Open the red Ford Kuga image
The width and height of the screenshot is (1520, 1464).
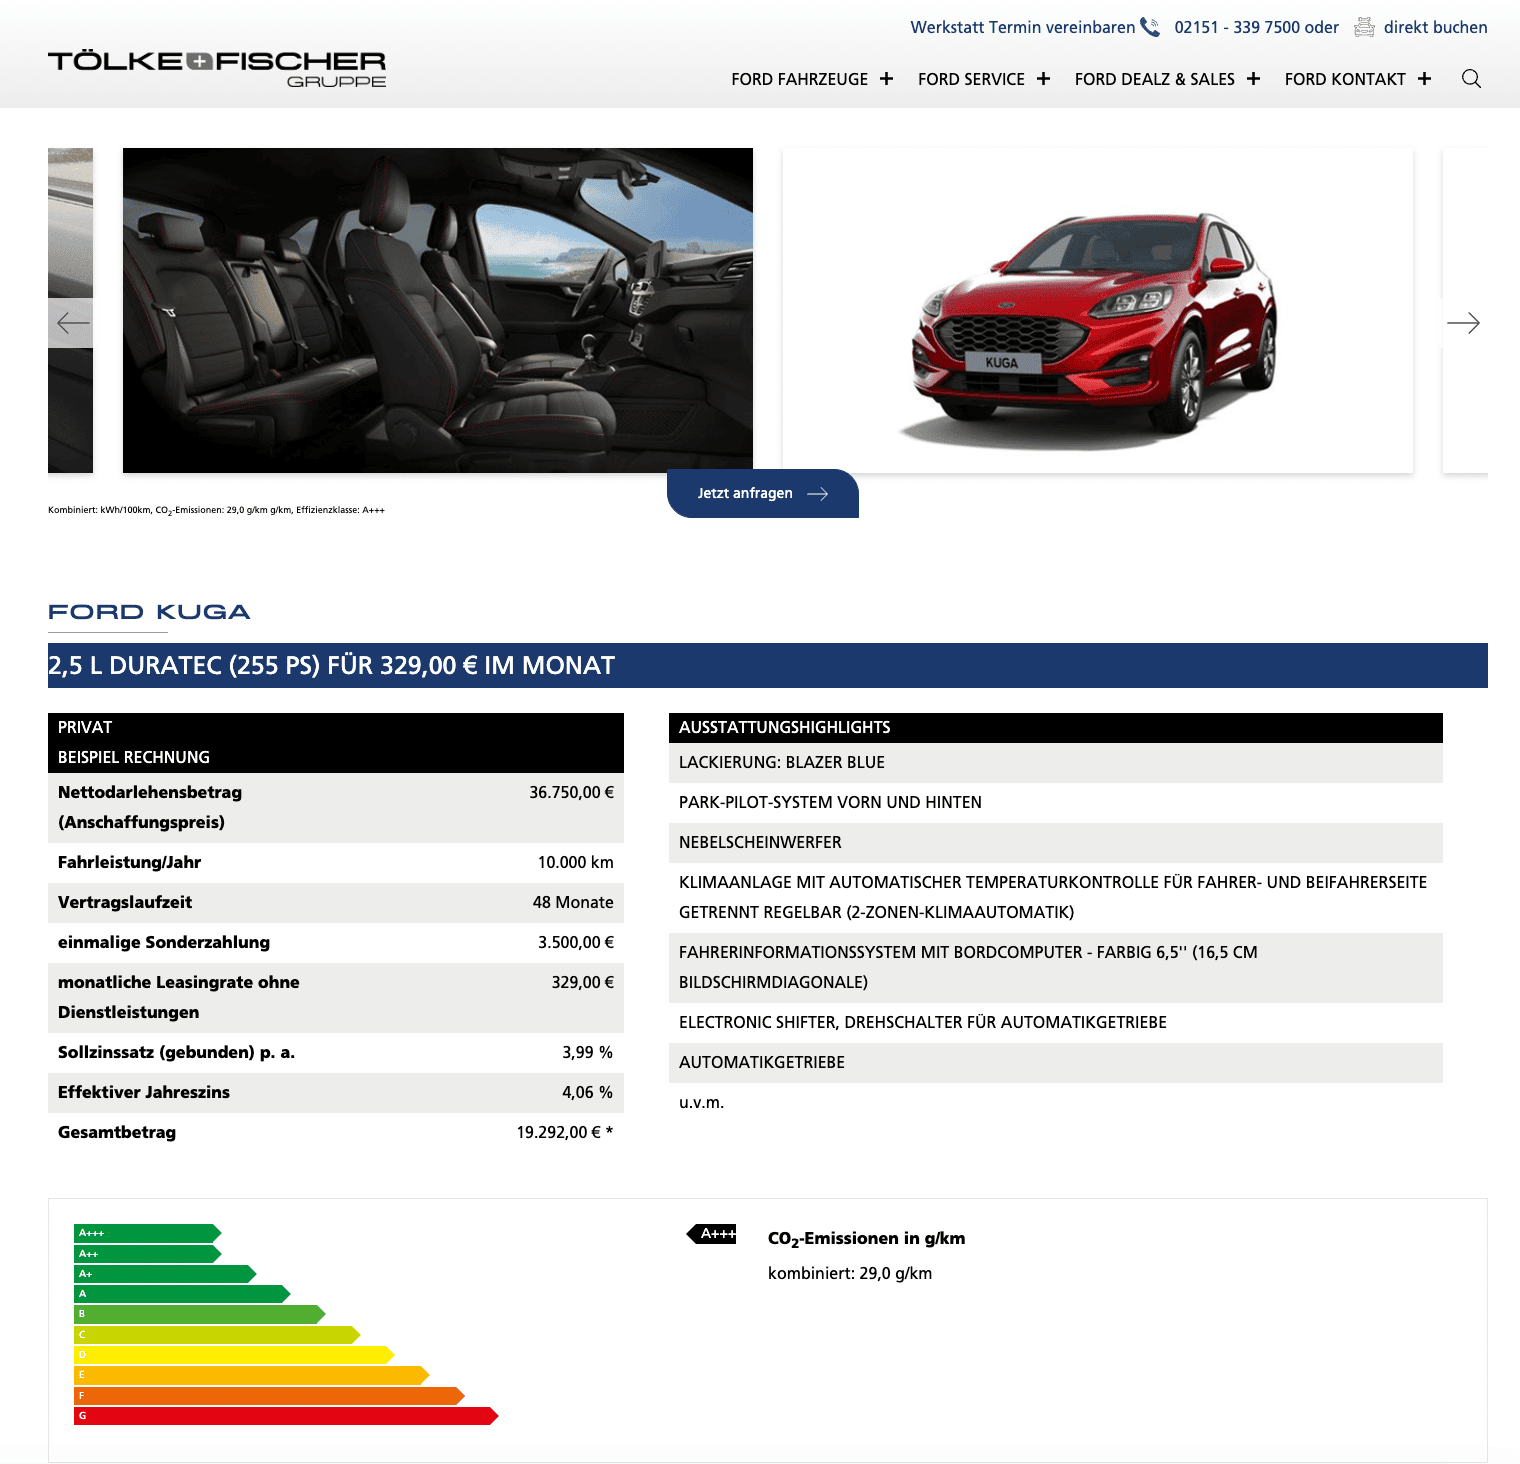click(1098, 310)
